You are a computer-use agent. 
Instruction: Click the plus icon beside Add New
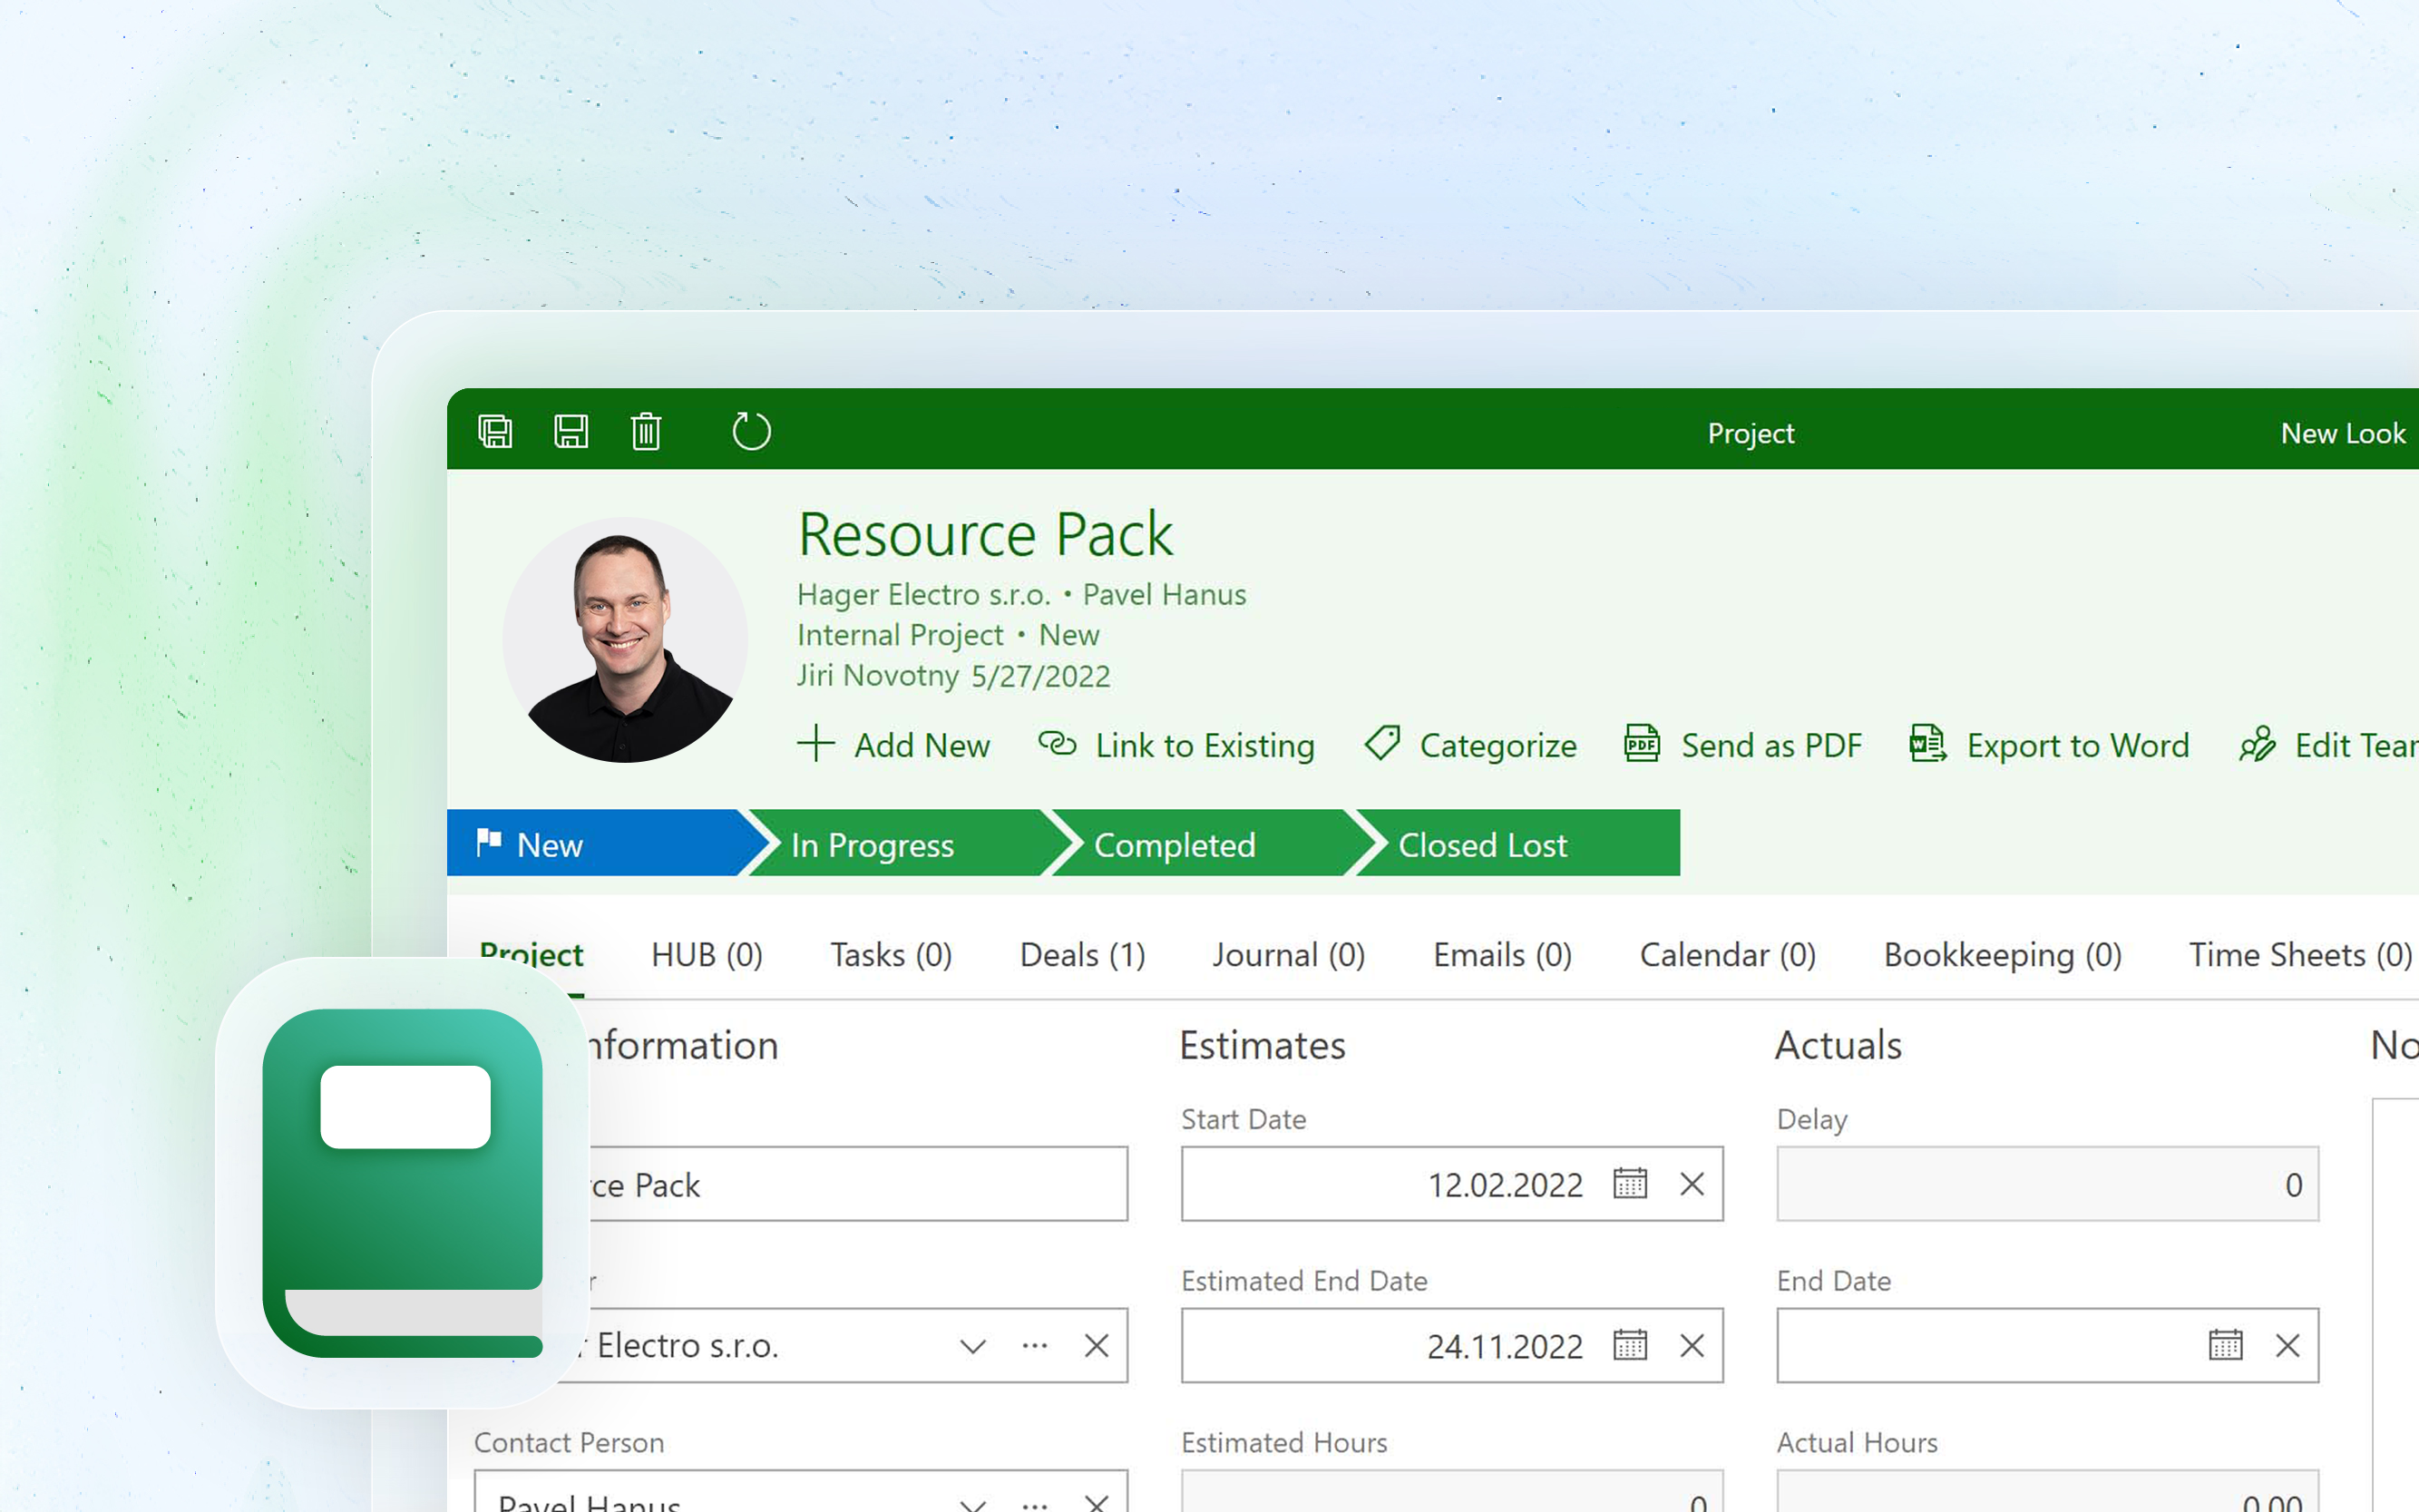tap(816, 744)
